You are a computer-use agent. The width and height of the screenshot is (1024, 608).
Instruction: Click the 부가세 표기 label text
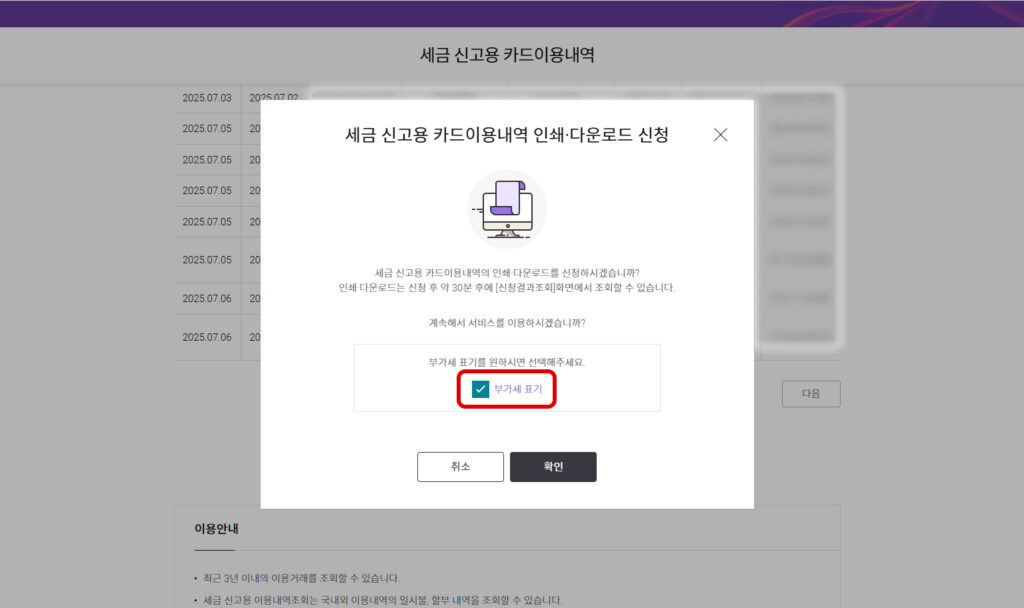click(516, 389)
